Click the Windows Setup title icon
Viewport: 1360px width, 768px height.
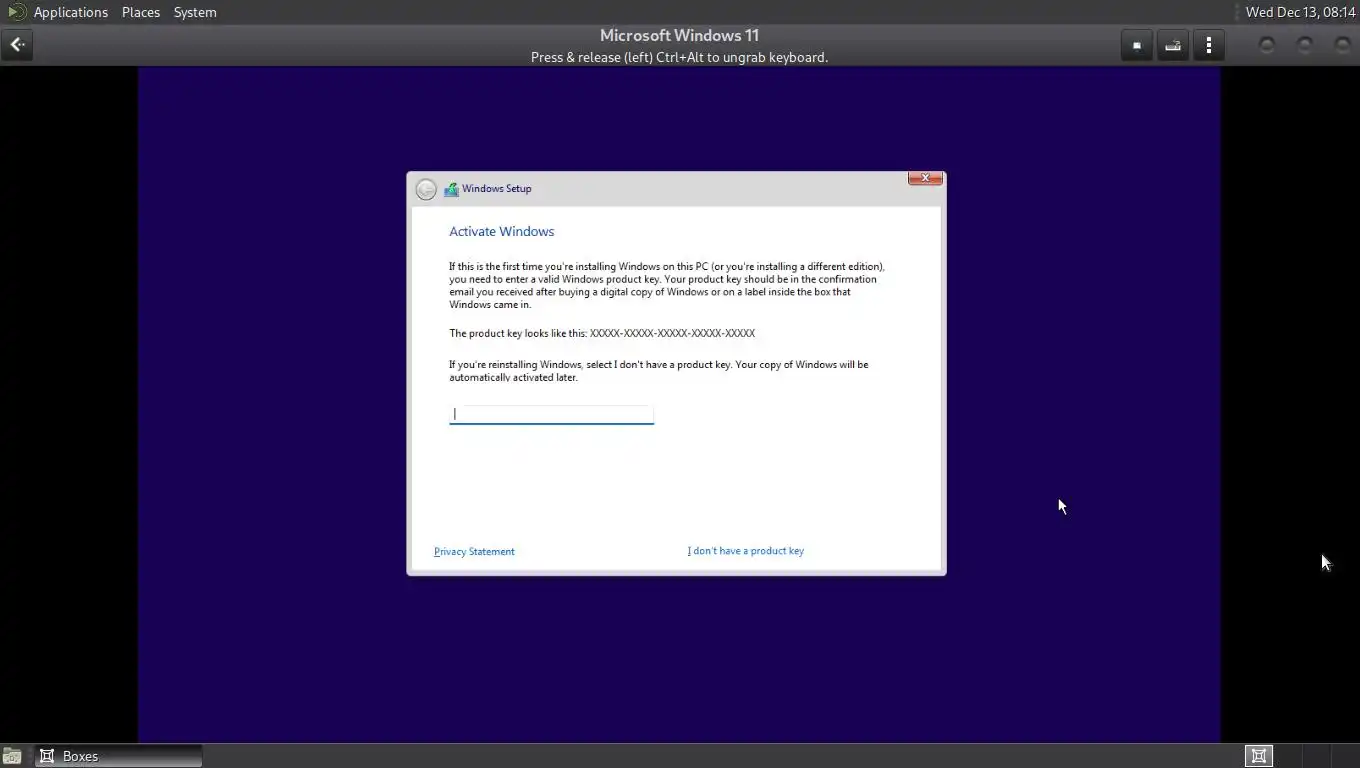tap(451, 189)
